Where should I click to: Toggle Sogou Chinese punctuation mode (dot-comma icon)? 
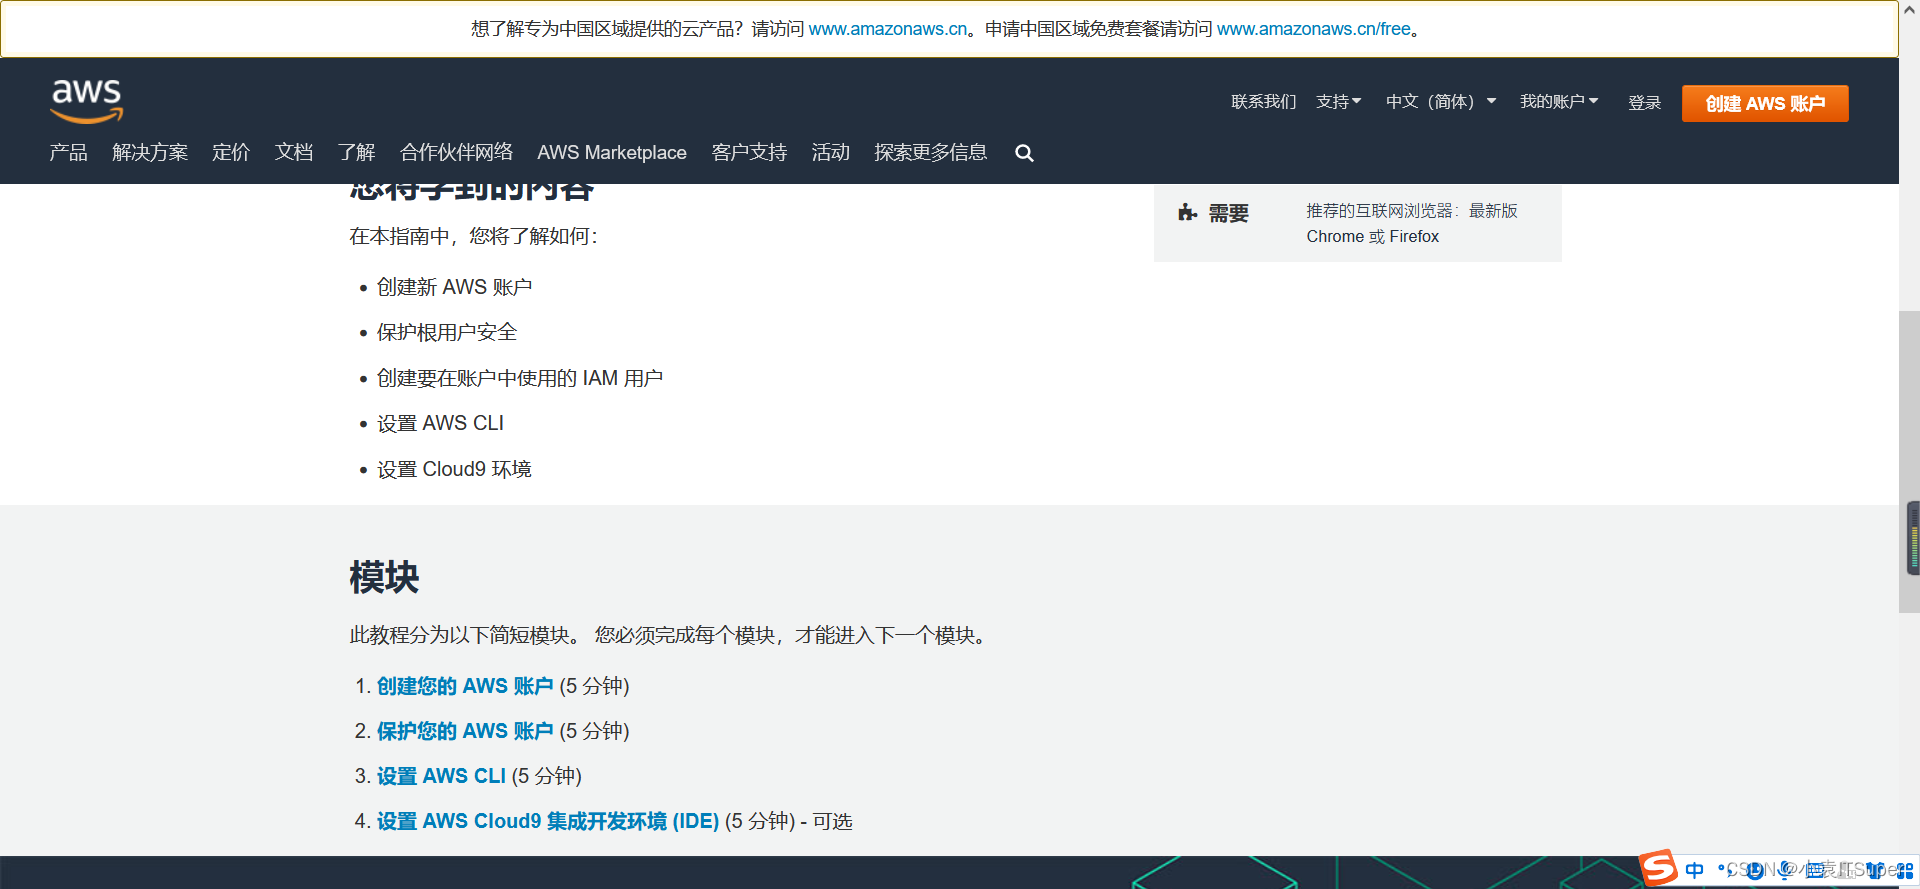tap(1726, 871)
